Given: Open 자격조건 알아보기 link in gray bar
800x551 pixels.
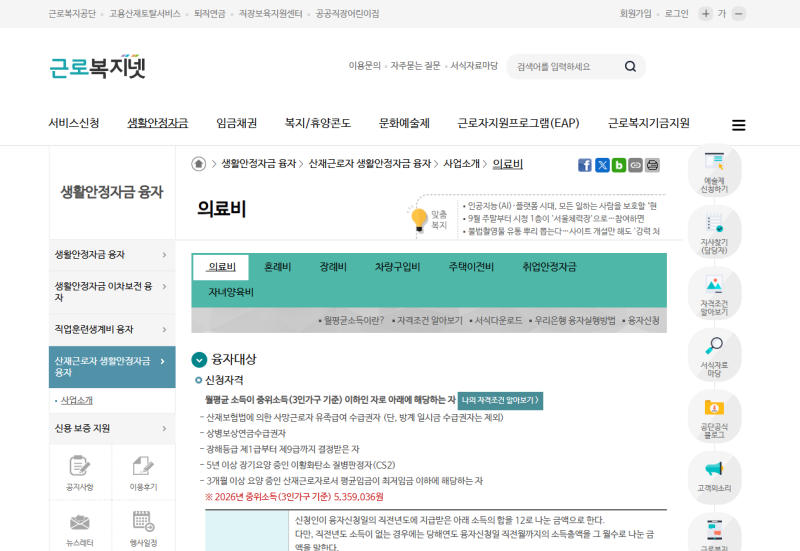Looking at the screenshot, I should pos(430,320).
